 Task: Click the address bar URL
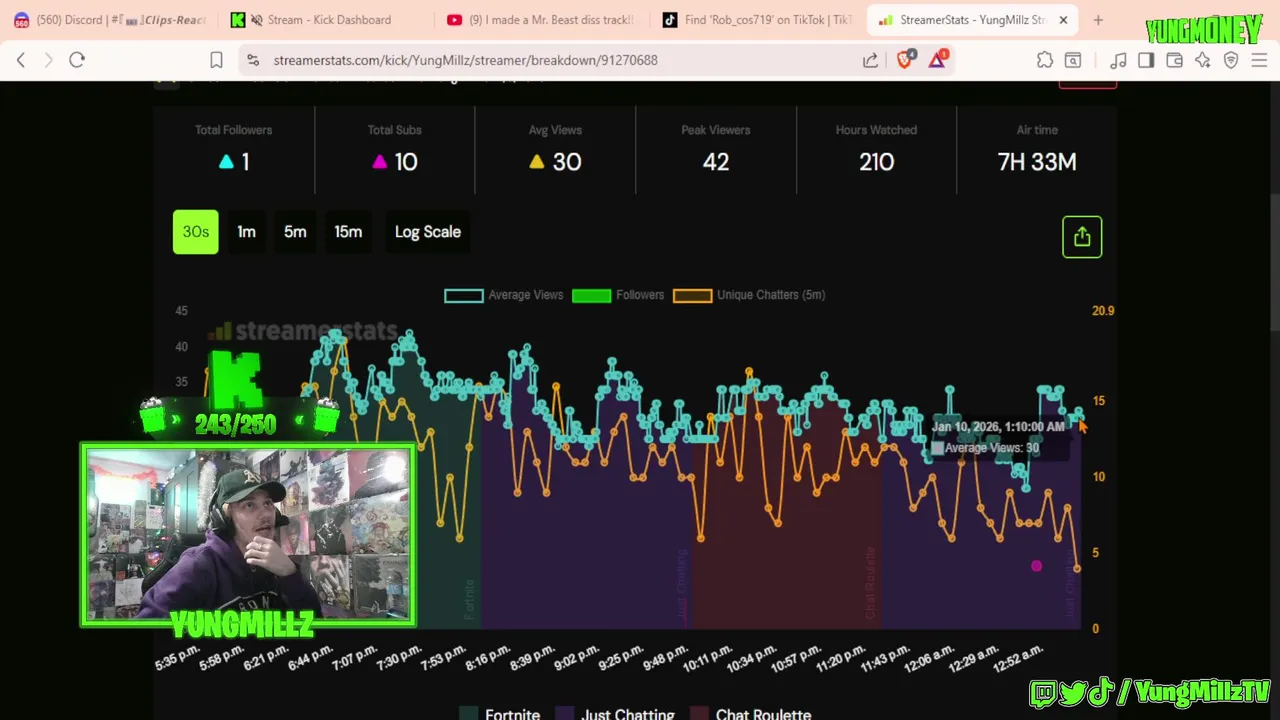[465, 60]
